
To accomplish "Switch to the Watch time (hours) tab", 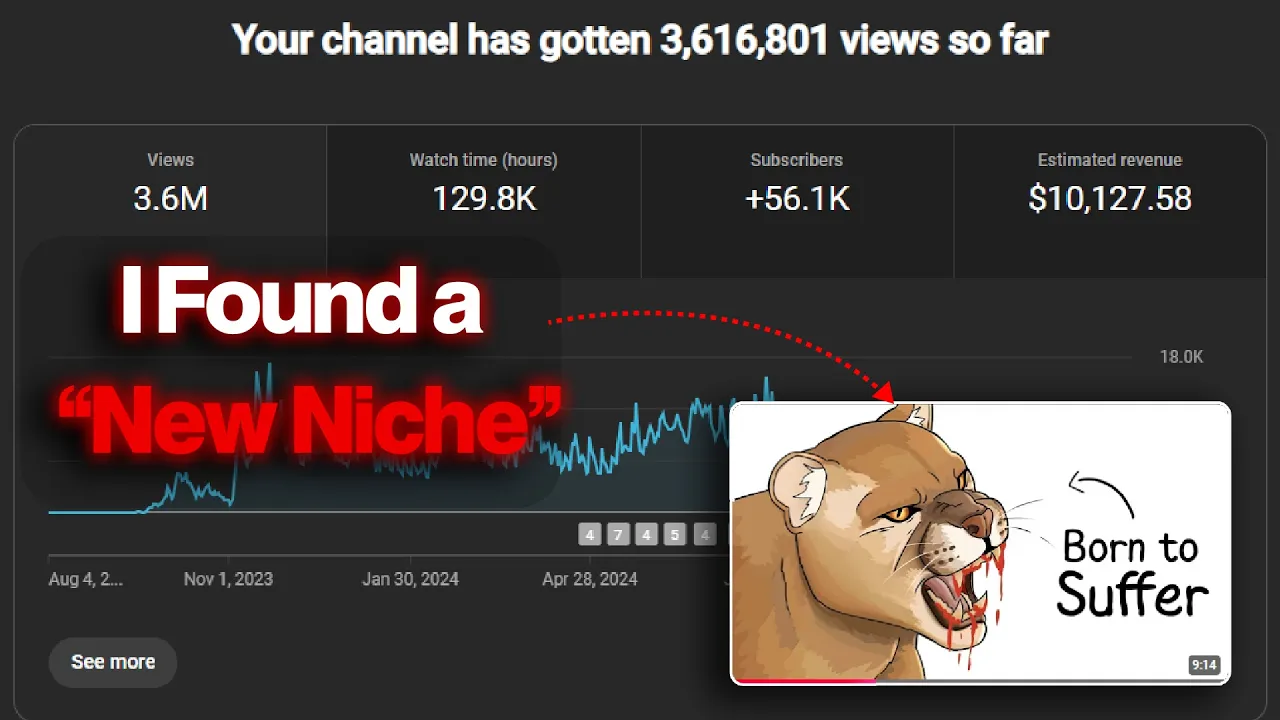I will pos(484,201).
